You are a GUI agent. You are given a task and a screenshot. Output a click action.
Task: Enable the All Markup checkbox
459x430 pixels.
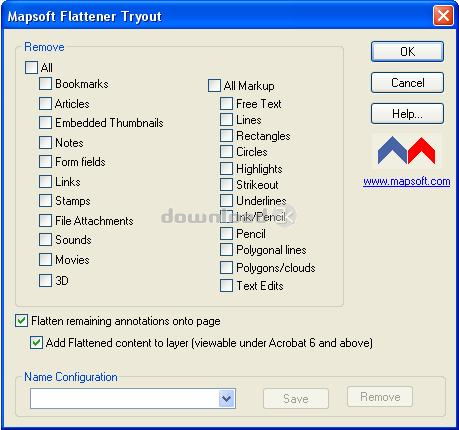click(x=214, y=85)
